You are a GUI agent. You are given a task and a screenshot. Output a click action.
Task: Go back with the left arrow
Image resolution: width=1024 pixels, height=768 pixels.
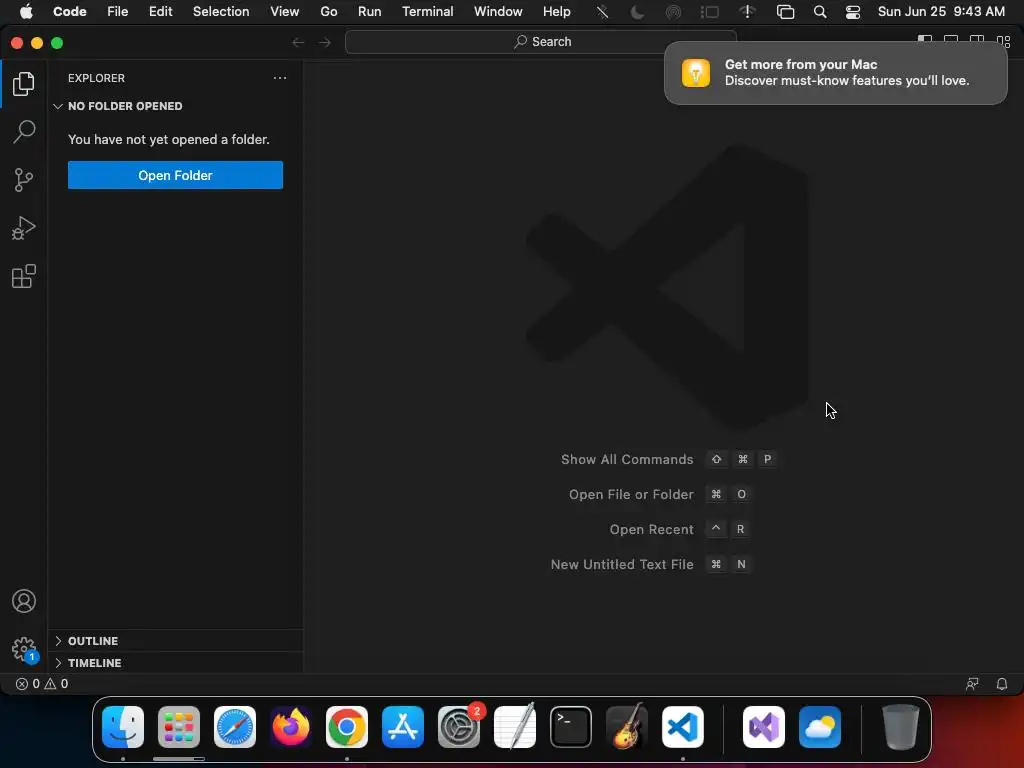click(298, 42)
